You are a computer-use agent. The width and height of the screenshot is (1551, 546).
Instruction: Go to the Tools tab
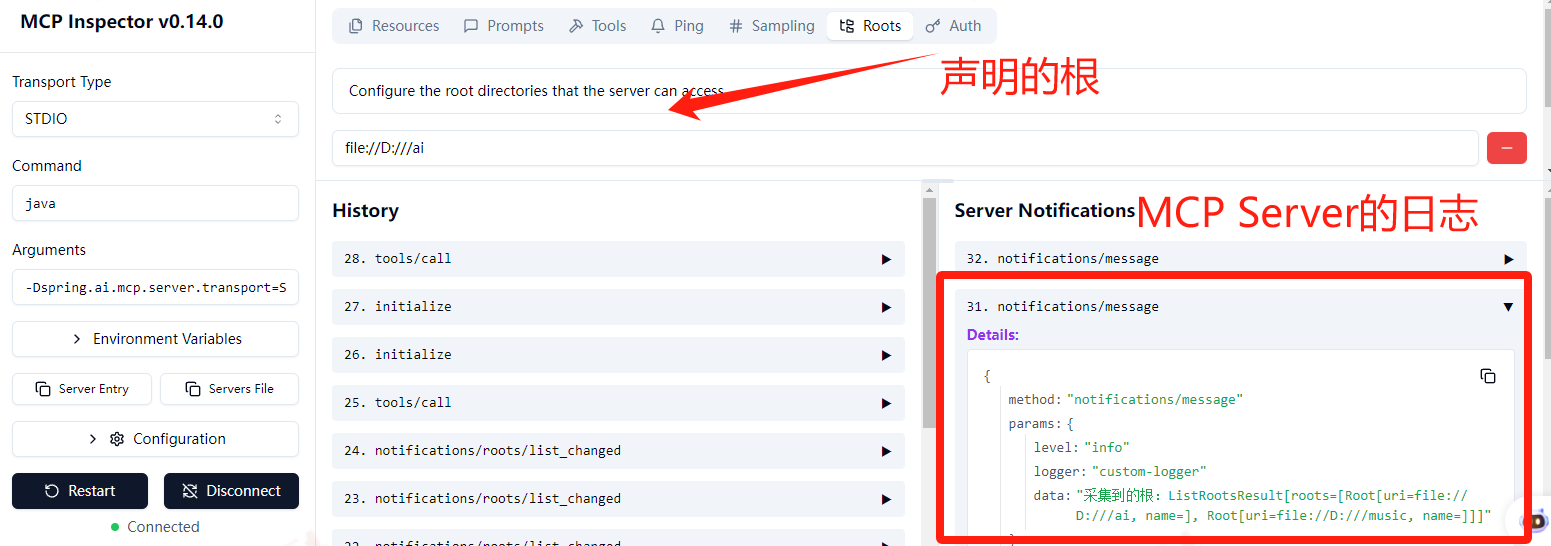coord(597,26)
